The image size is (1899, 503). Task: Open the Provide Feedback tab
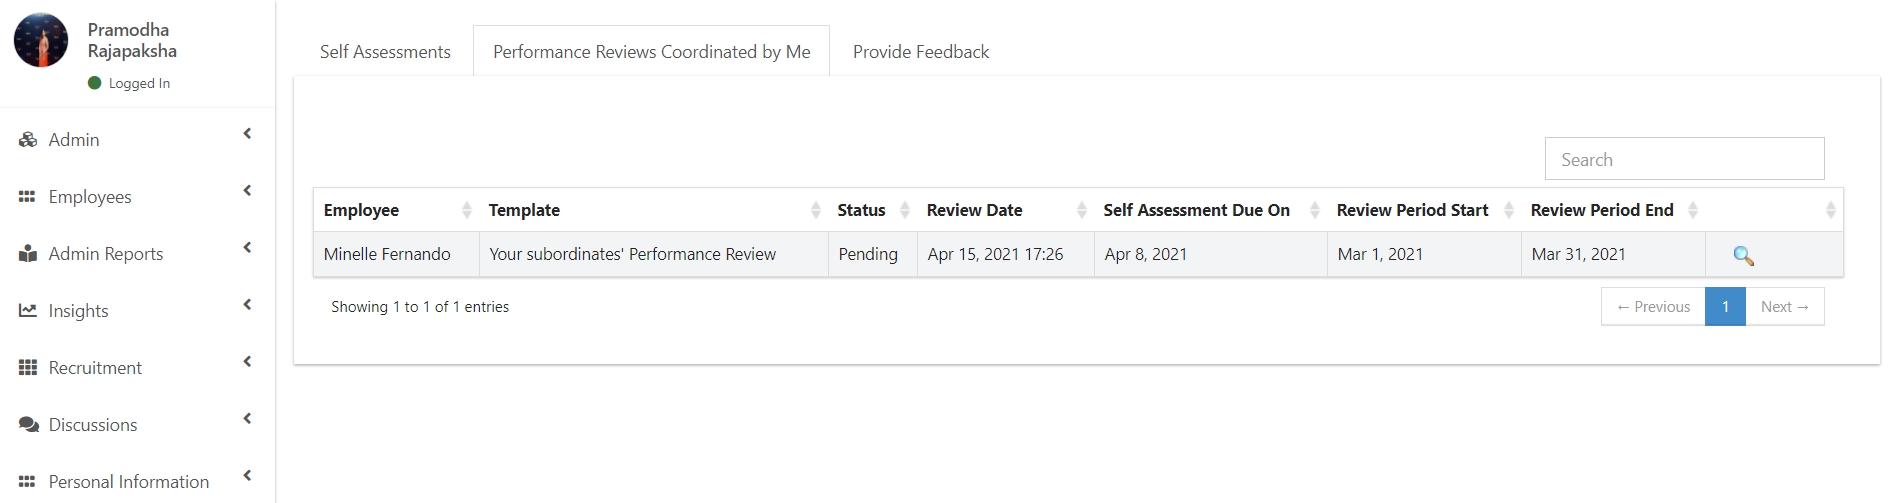921,52
